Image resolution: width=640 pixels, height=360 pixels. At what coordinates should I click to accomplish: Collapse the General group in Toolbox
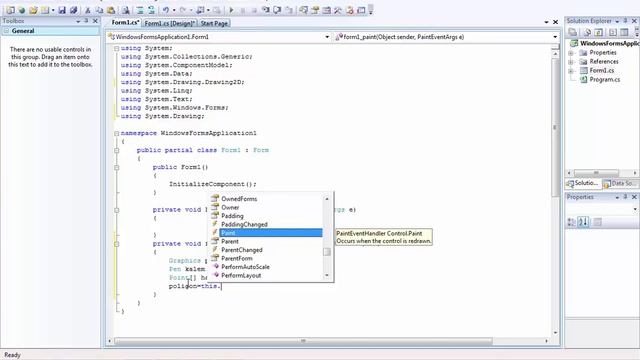(x=6, y=31)
